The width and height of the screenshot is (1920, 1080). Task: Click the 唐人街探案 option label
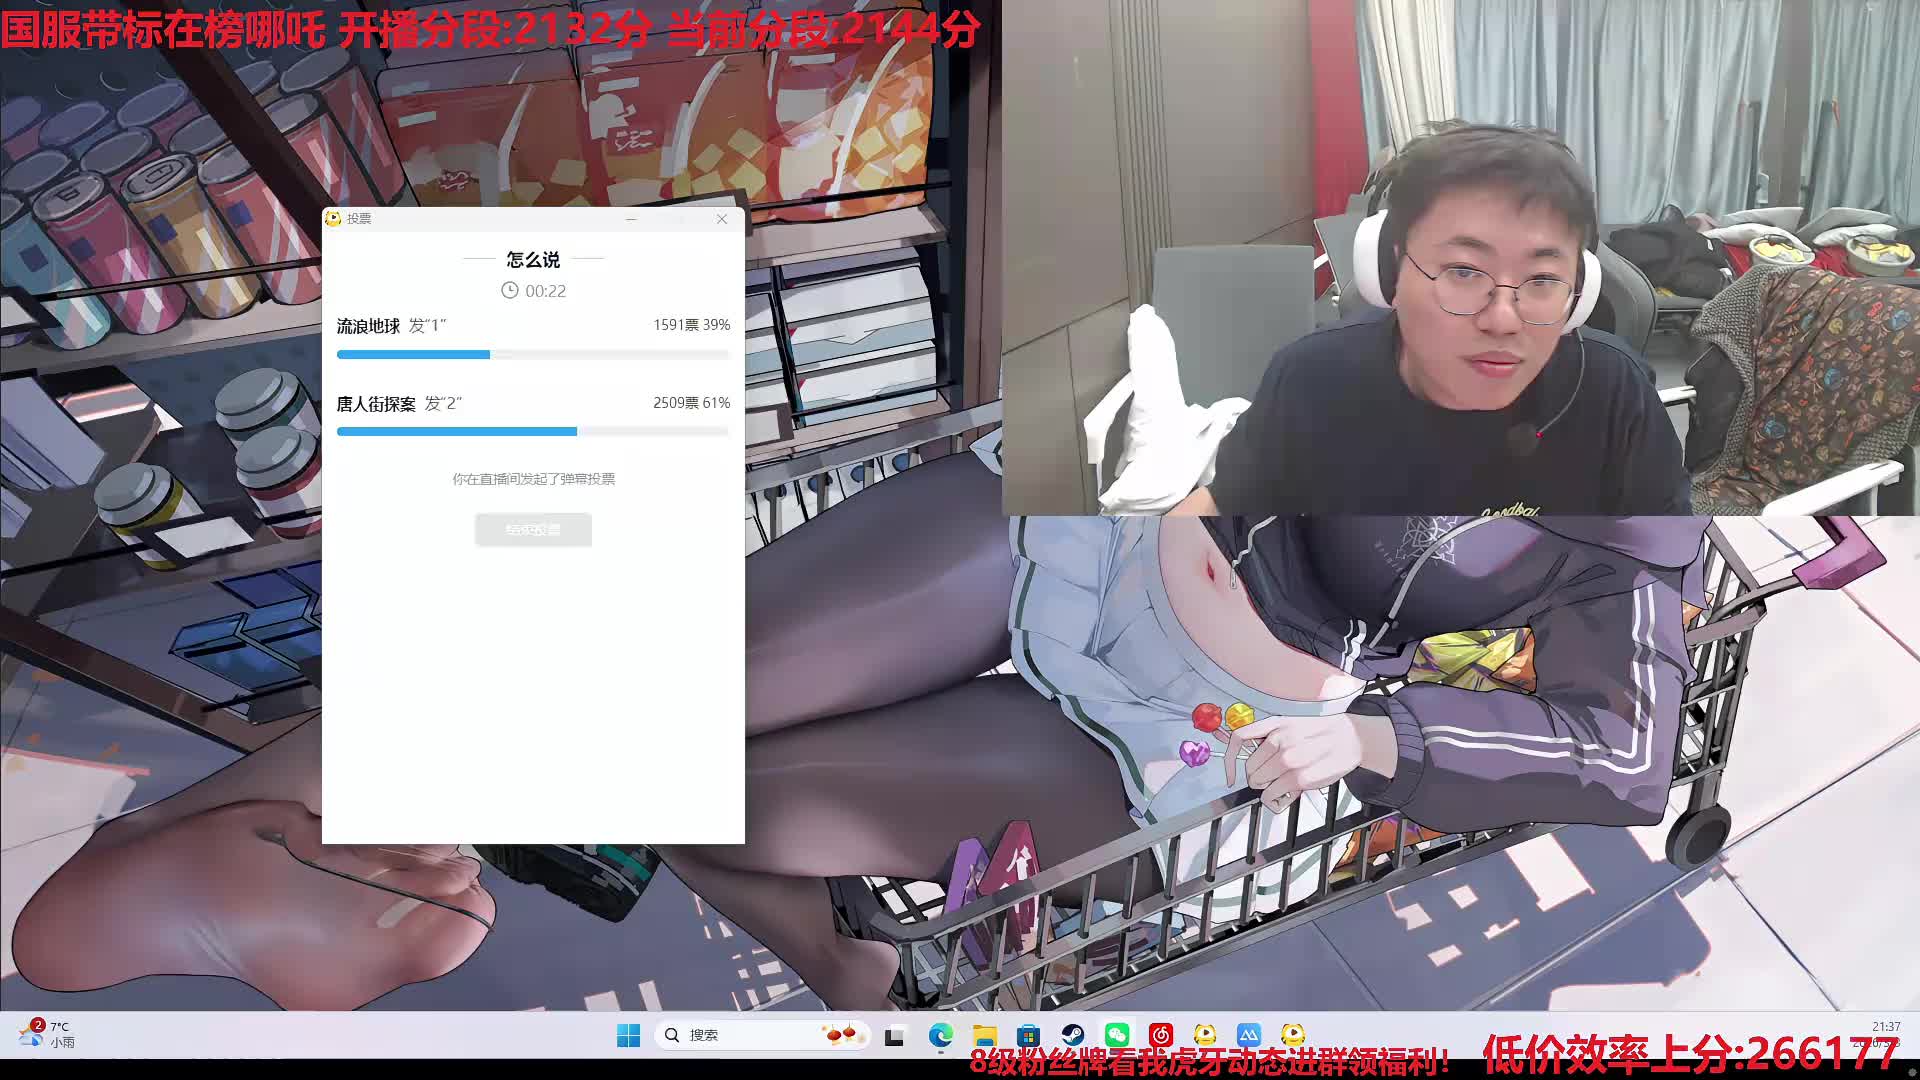pyautogui.click(x=376, y=404)
